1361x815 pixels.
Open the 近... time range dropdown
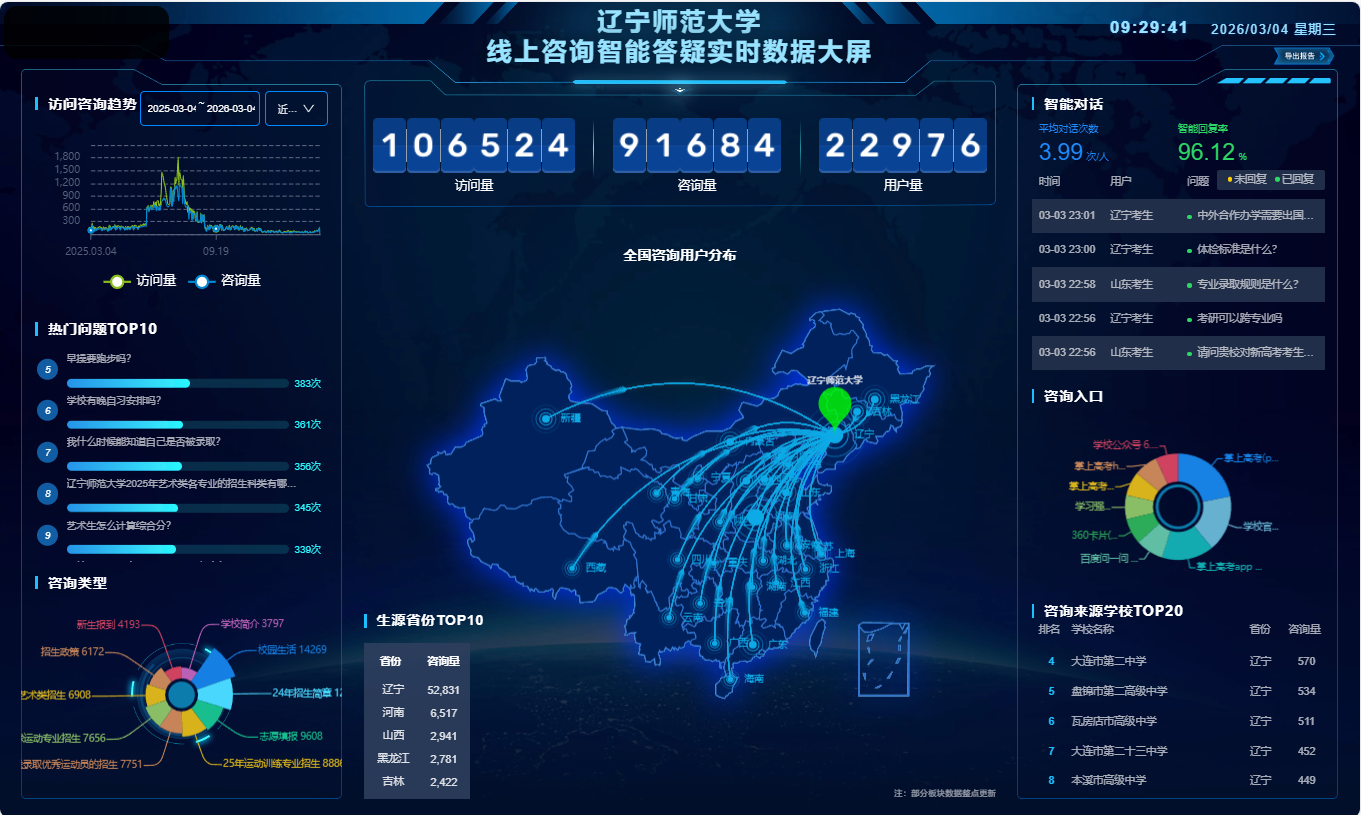(296, 109)
